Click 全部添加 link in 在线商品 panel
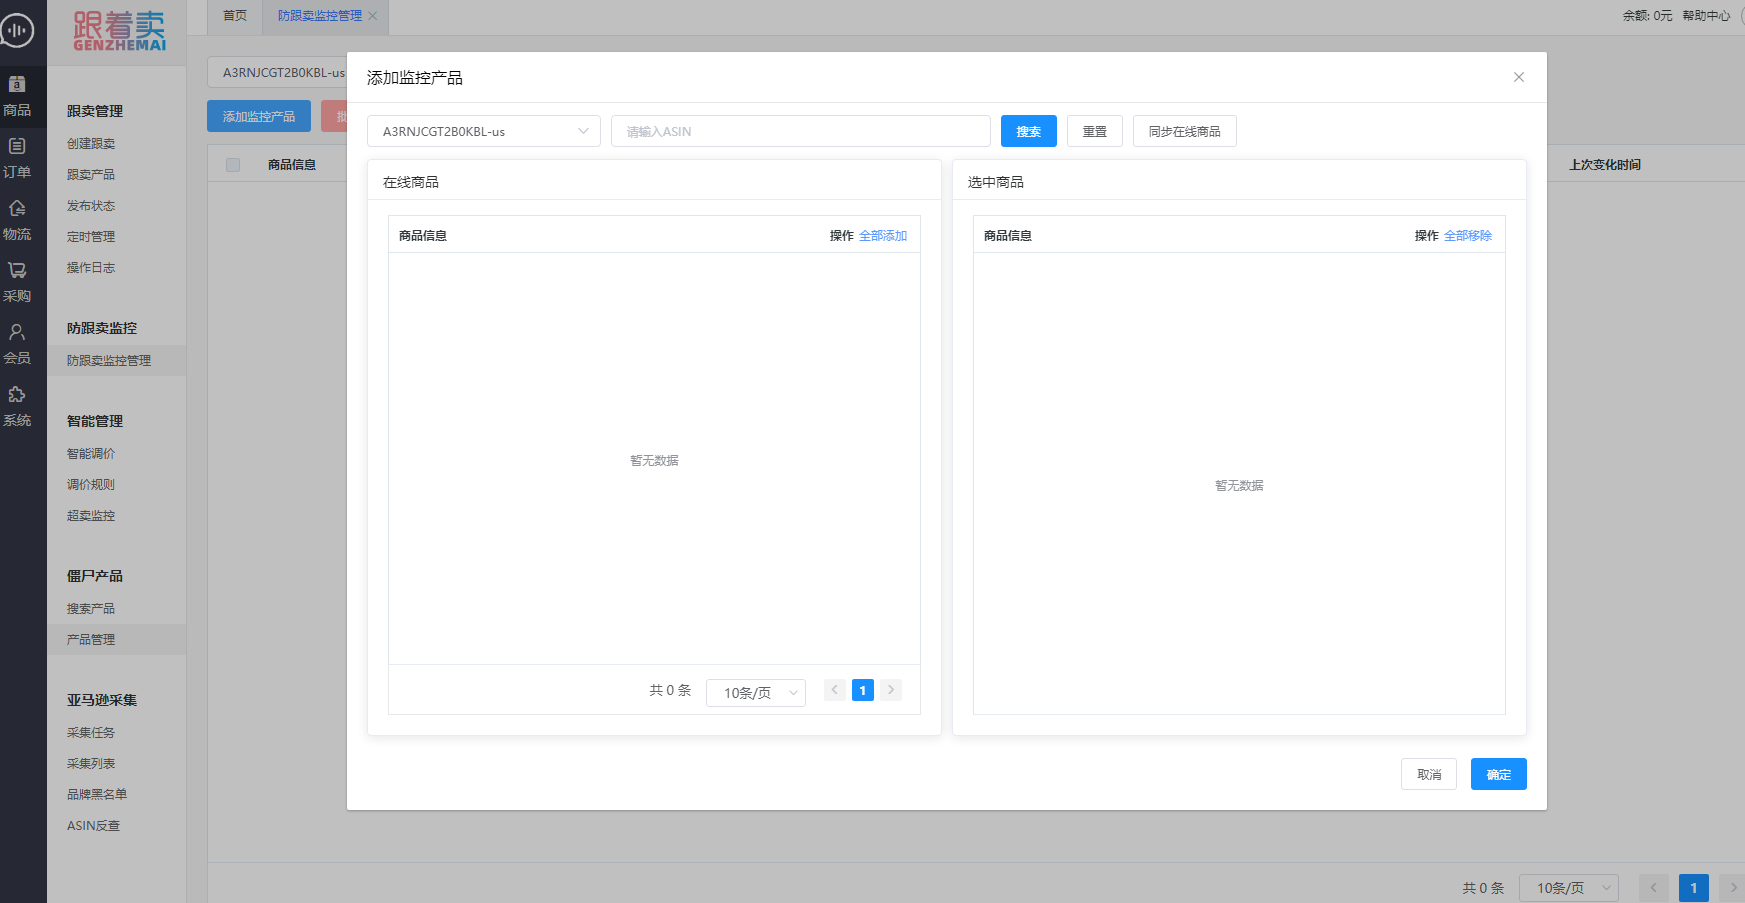 pos(883,236)
